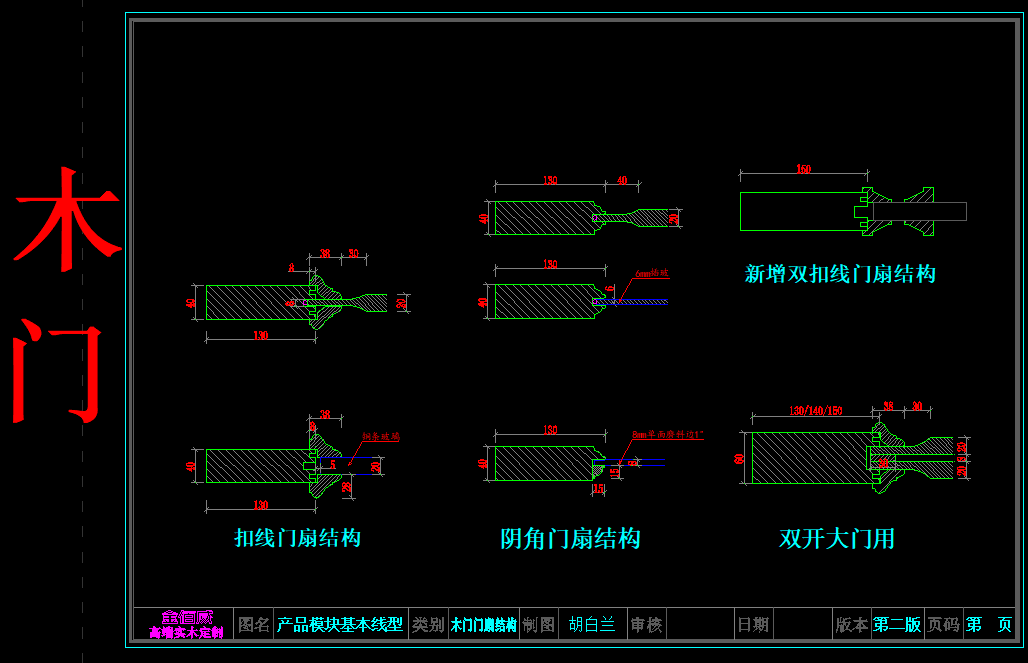
Task: Click the 木门门扇结构 category cell
Action: tap(483, 625)
